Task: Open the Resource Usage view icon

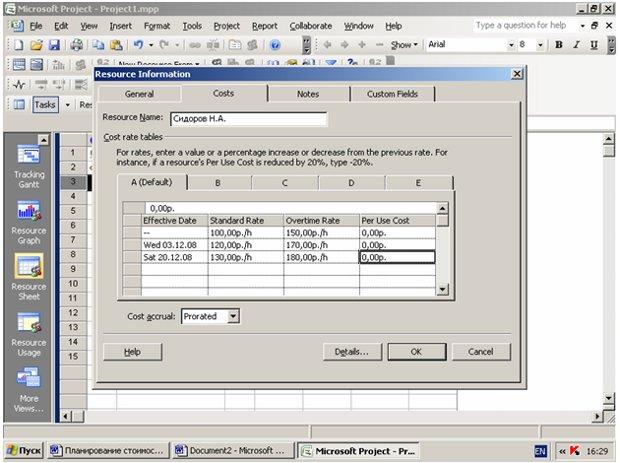Action: coord(28,323)
